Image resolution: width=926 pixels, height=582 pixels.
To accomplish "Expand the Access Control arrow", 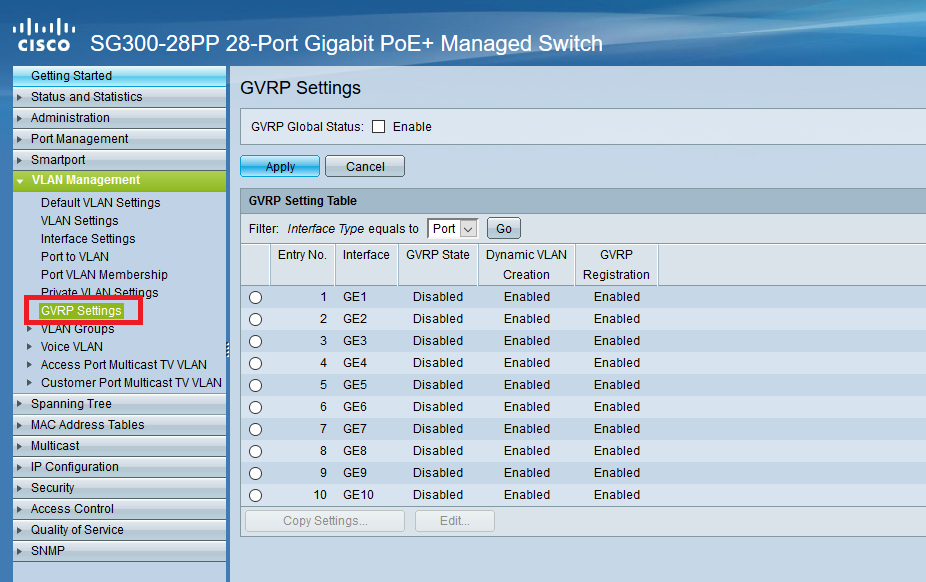I will tap(19, 509).
